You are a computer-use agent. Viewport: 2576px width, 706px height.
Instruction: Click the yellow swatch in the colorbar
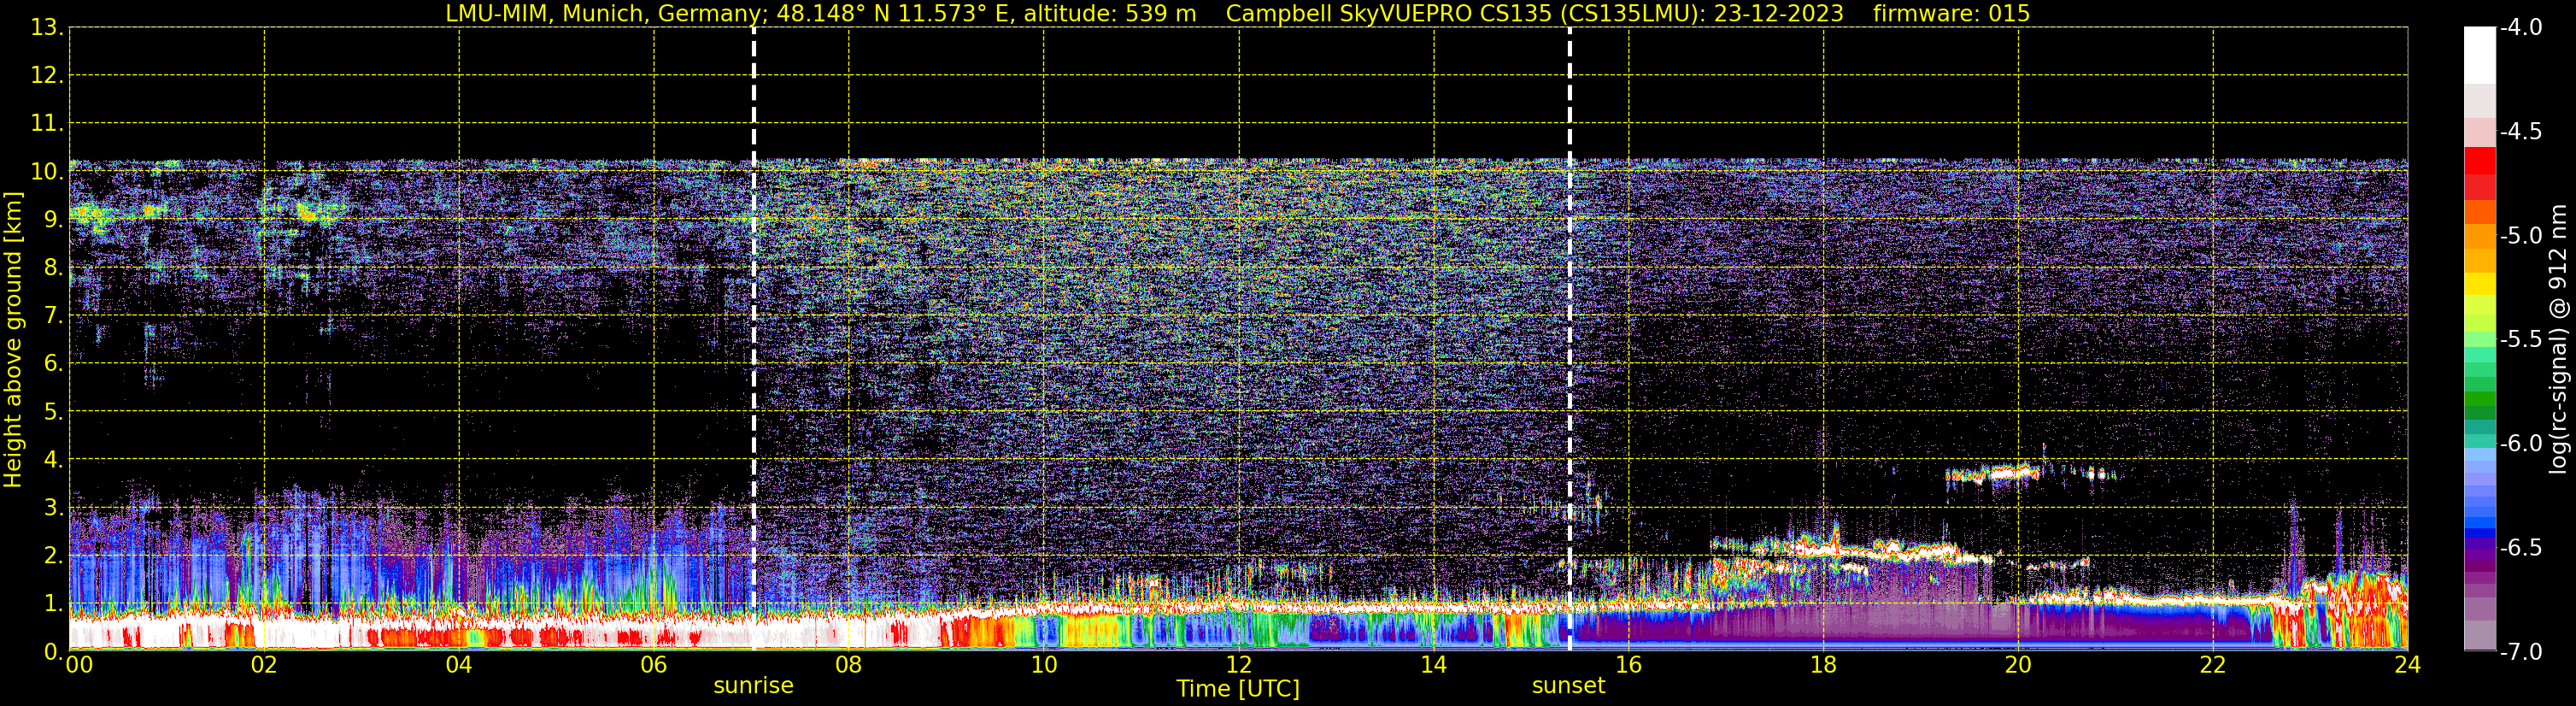tap(2480, 284)
